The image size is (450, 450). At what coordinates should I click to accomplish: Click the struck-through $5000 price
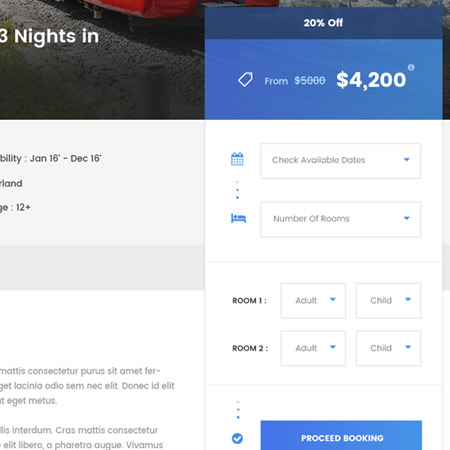click(x=310, y=81)
